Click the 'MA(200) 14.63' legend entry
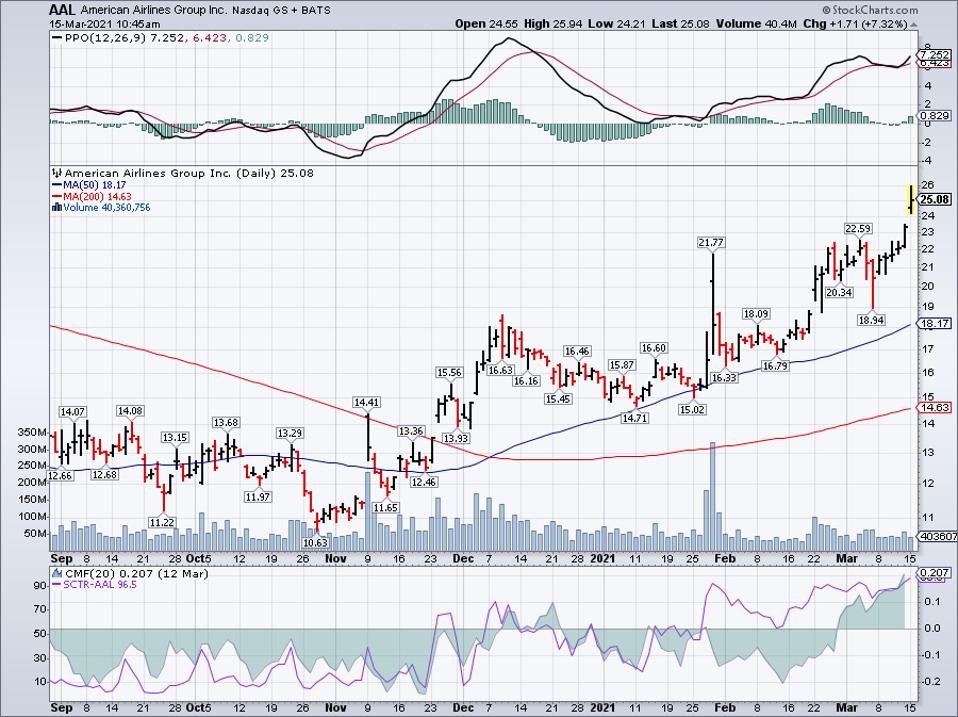 click(97, 196)
